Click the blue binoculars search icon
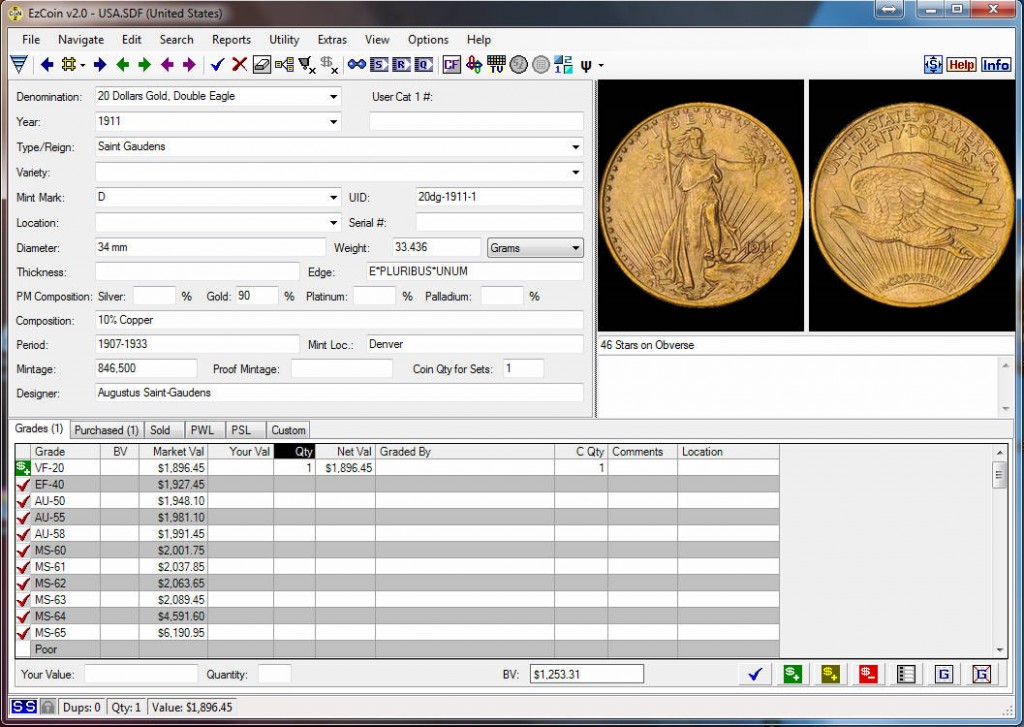Screen dimensions: 1024x727 (357, 65)
